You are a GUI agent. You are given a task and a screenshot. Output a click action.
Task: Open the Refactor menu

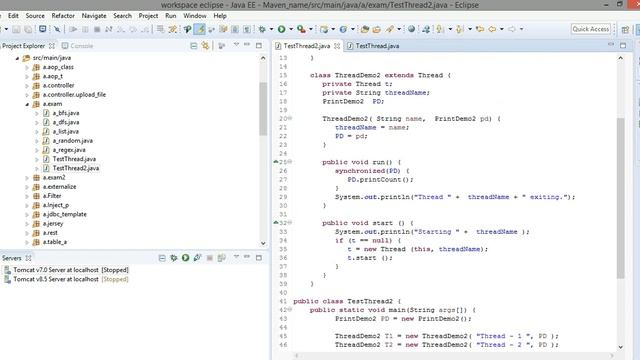point(63,16)
